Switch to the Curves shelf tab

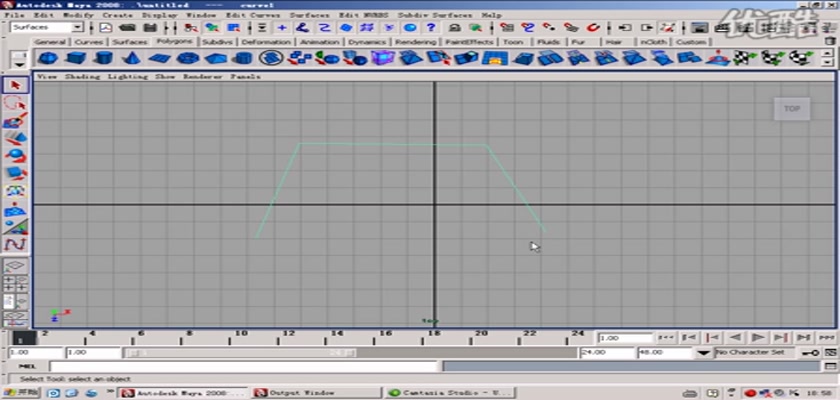point(89,43)
